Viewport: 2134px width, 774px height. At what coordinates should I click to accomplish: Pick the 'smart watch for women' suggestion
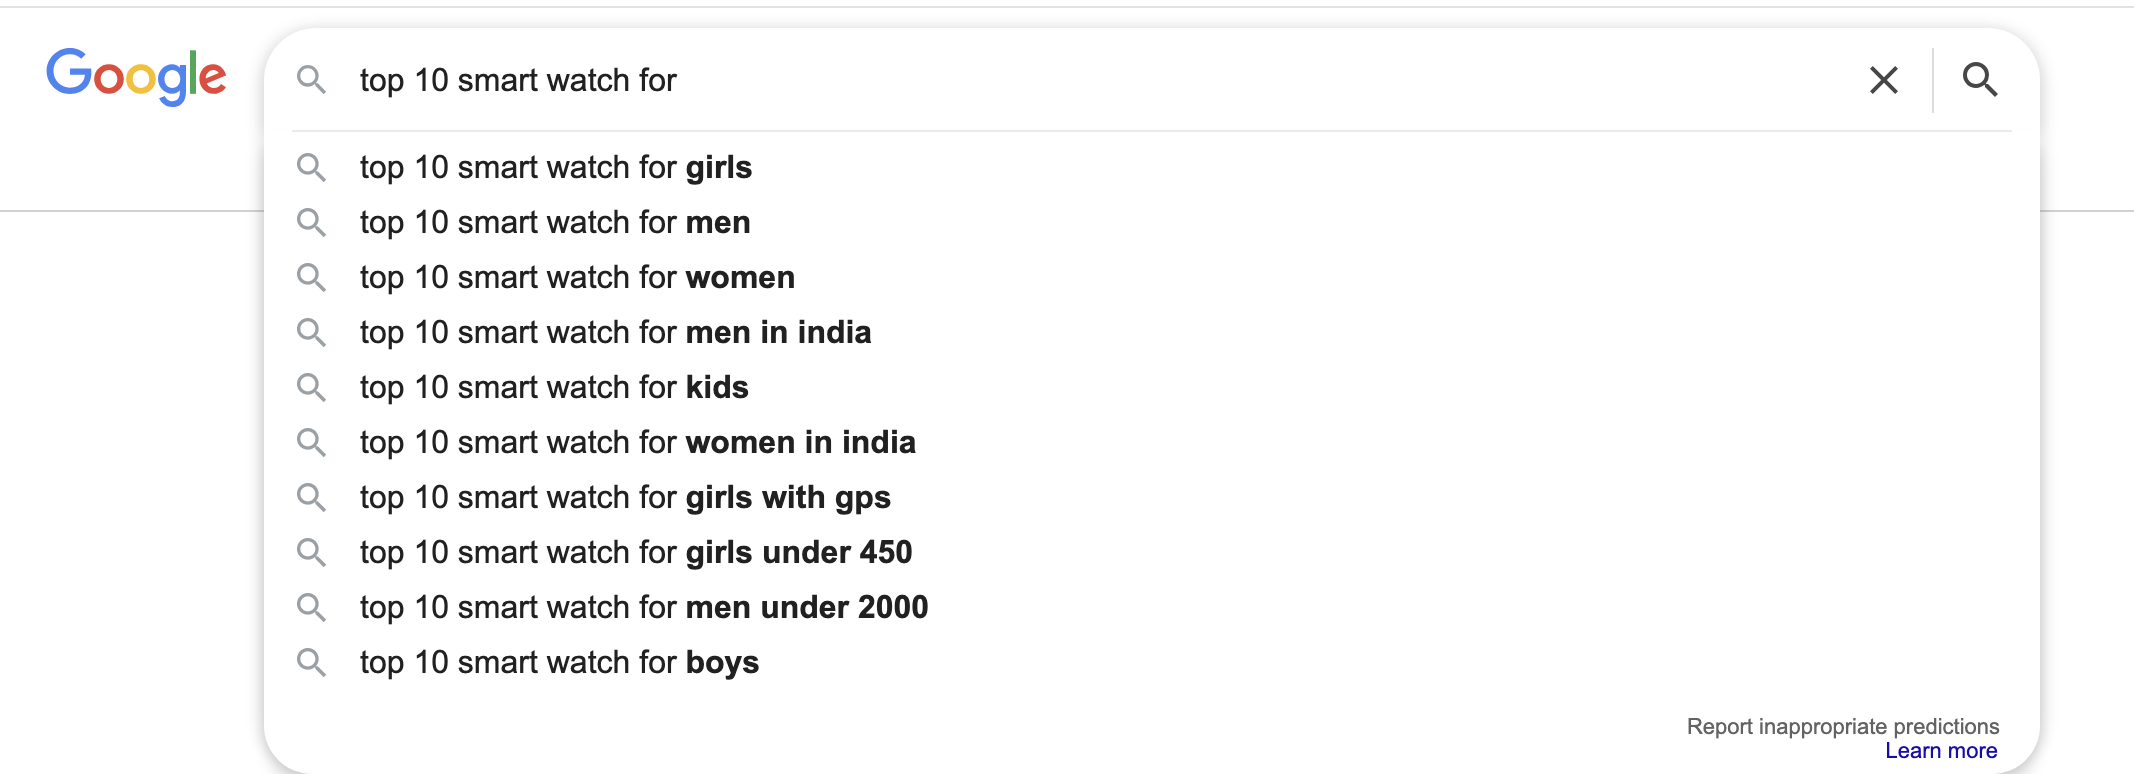[577, 277]
